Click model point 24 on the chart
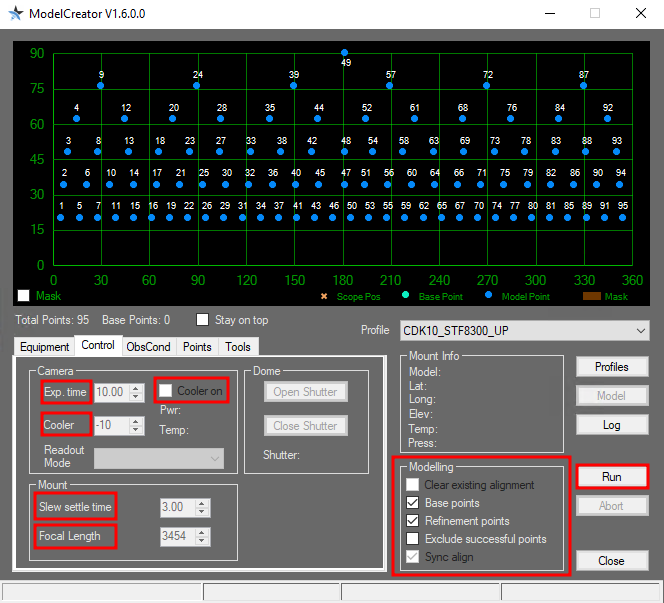Screen dimensions: 664x603 click(197, 86)
